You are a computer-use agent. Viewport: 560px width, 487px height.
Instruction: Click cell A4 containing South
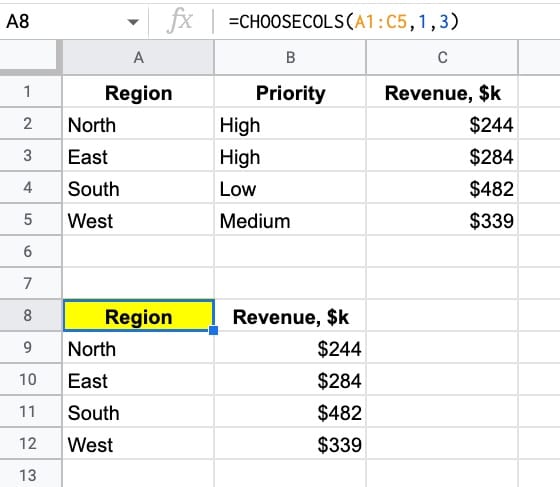tap(139, 187)
